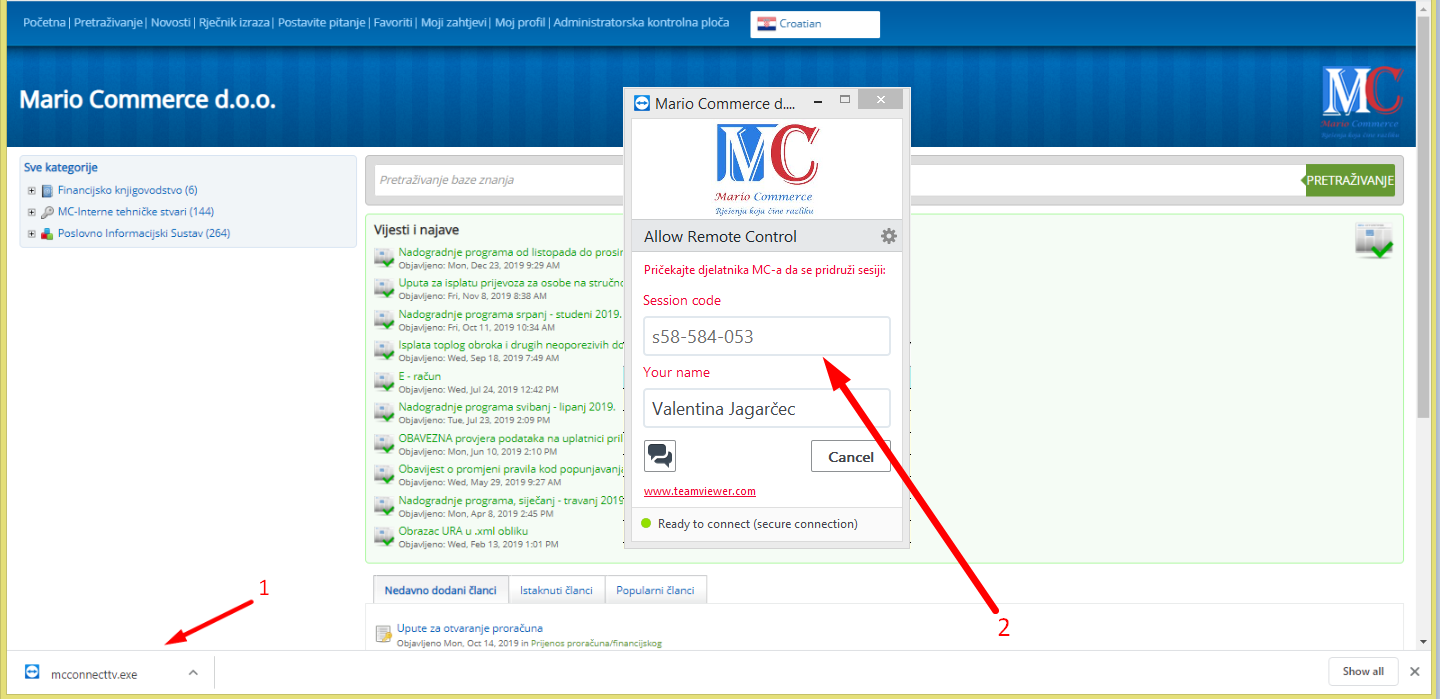
Task: Click the Mario Commerce logo in header
Action: pyautogui.click(x=1361, y=101)
